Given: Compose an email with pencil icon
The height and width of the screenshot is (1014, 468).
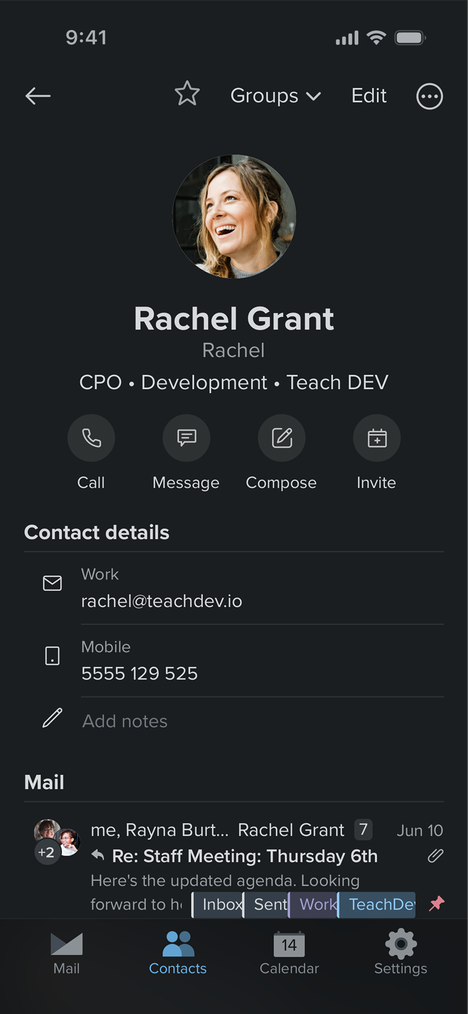Looking at the screenshot, I should click(x=281, y=438).
